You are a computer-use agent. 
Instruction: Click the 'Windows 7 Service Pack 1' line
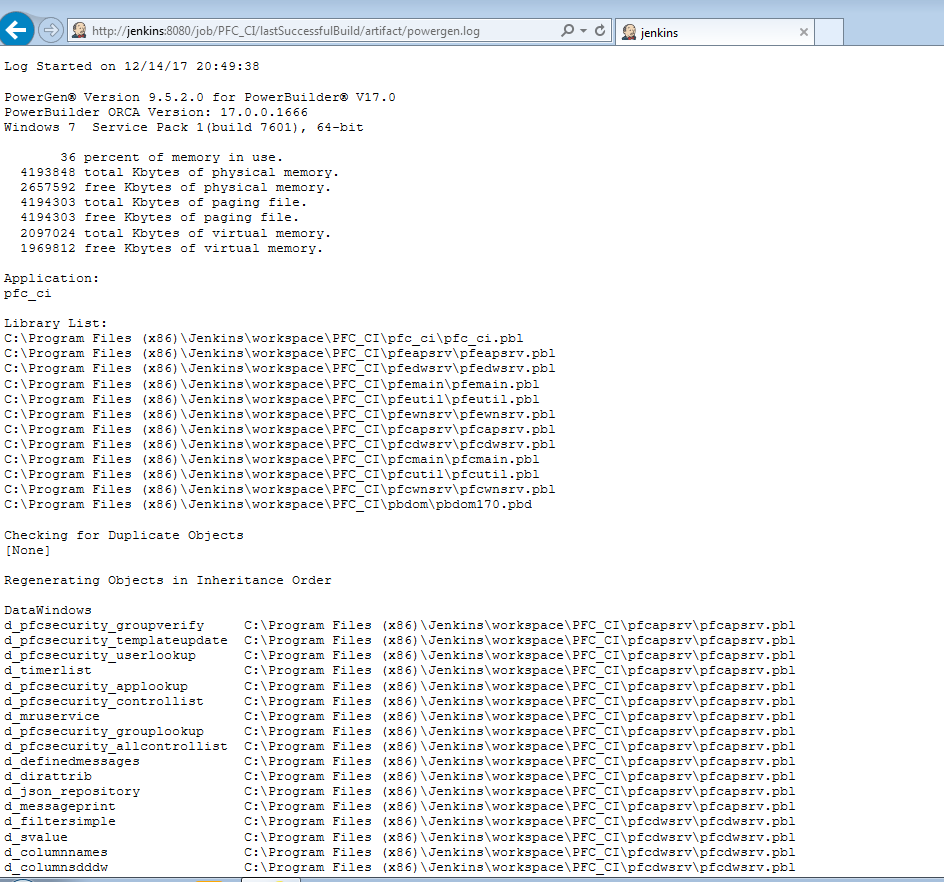(x=184, y=127)
